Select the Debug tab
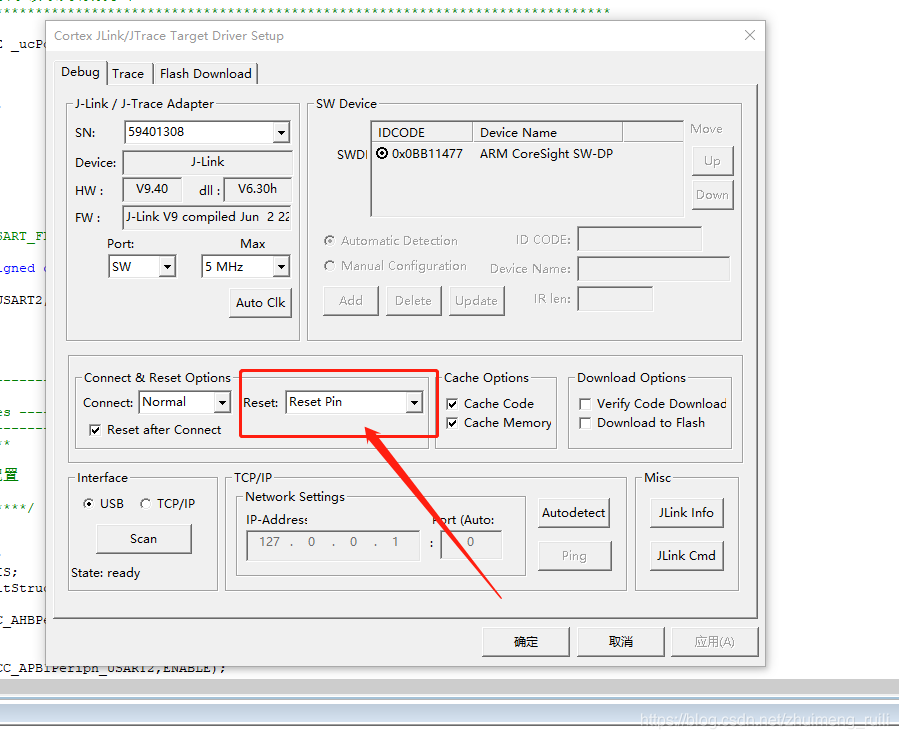The height and width of the screenshot is (739, 899). pos(80,72)
